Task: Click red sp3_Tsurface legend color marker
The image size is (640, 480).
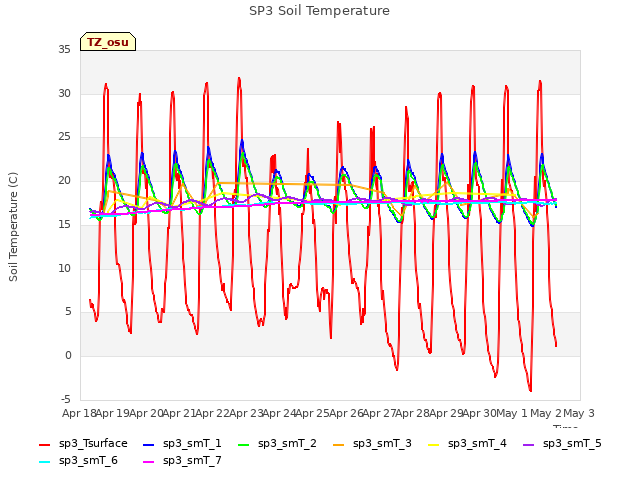Action: coord(44,444)
